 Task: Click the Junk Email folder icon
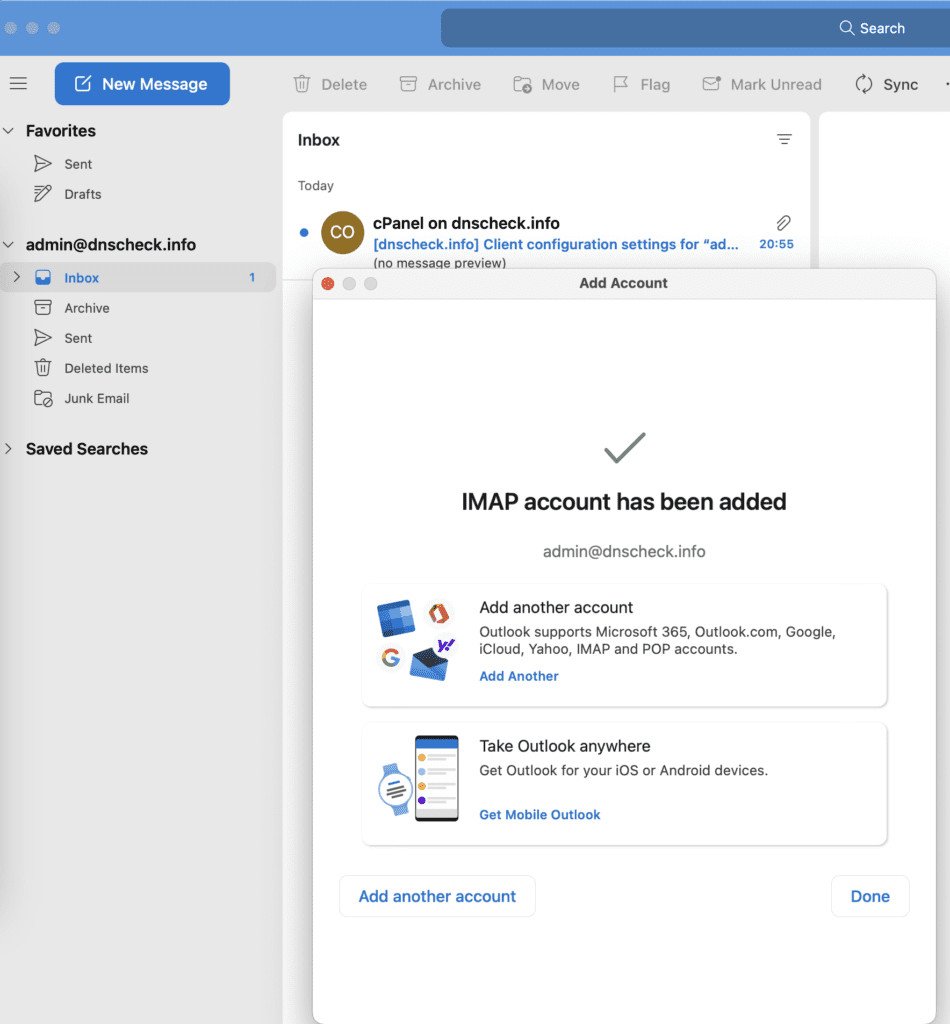point(43,398)
